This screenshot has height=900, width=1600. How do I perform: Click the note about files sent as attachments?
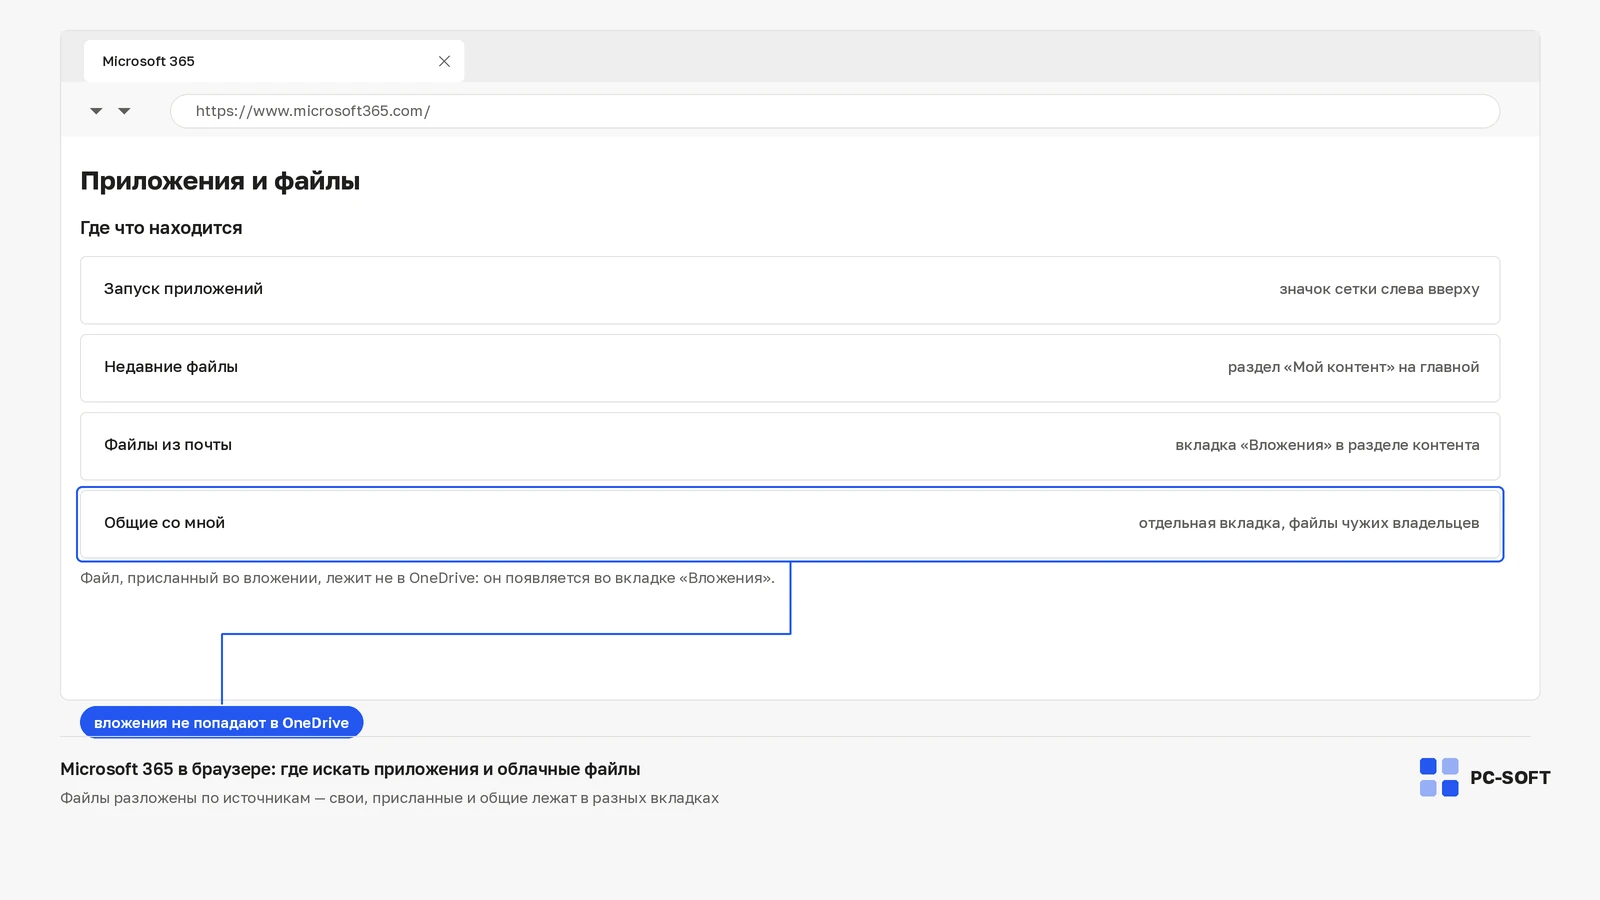[427, 578]
